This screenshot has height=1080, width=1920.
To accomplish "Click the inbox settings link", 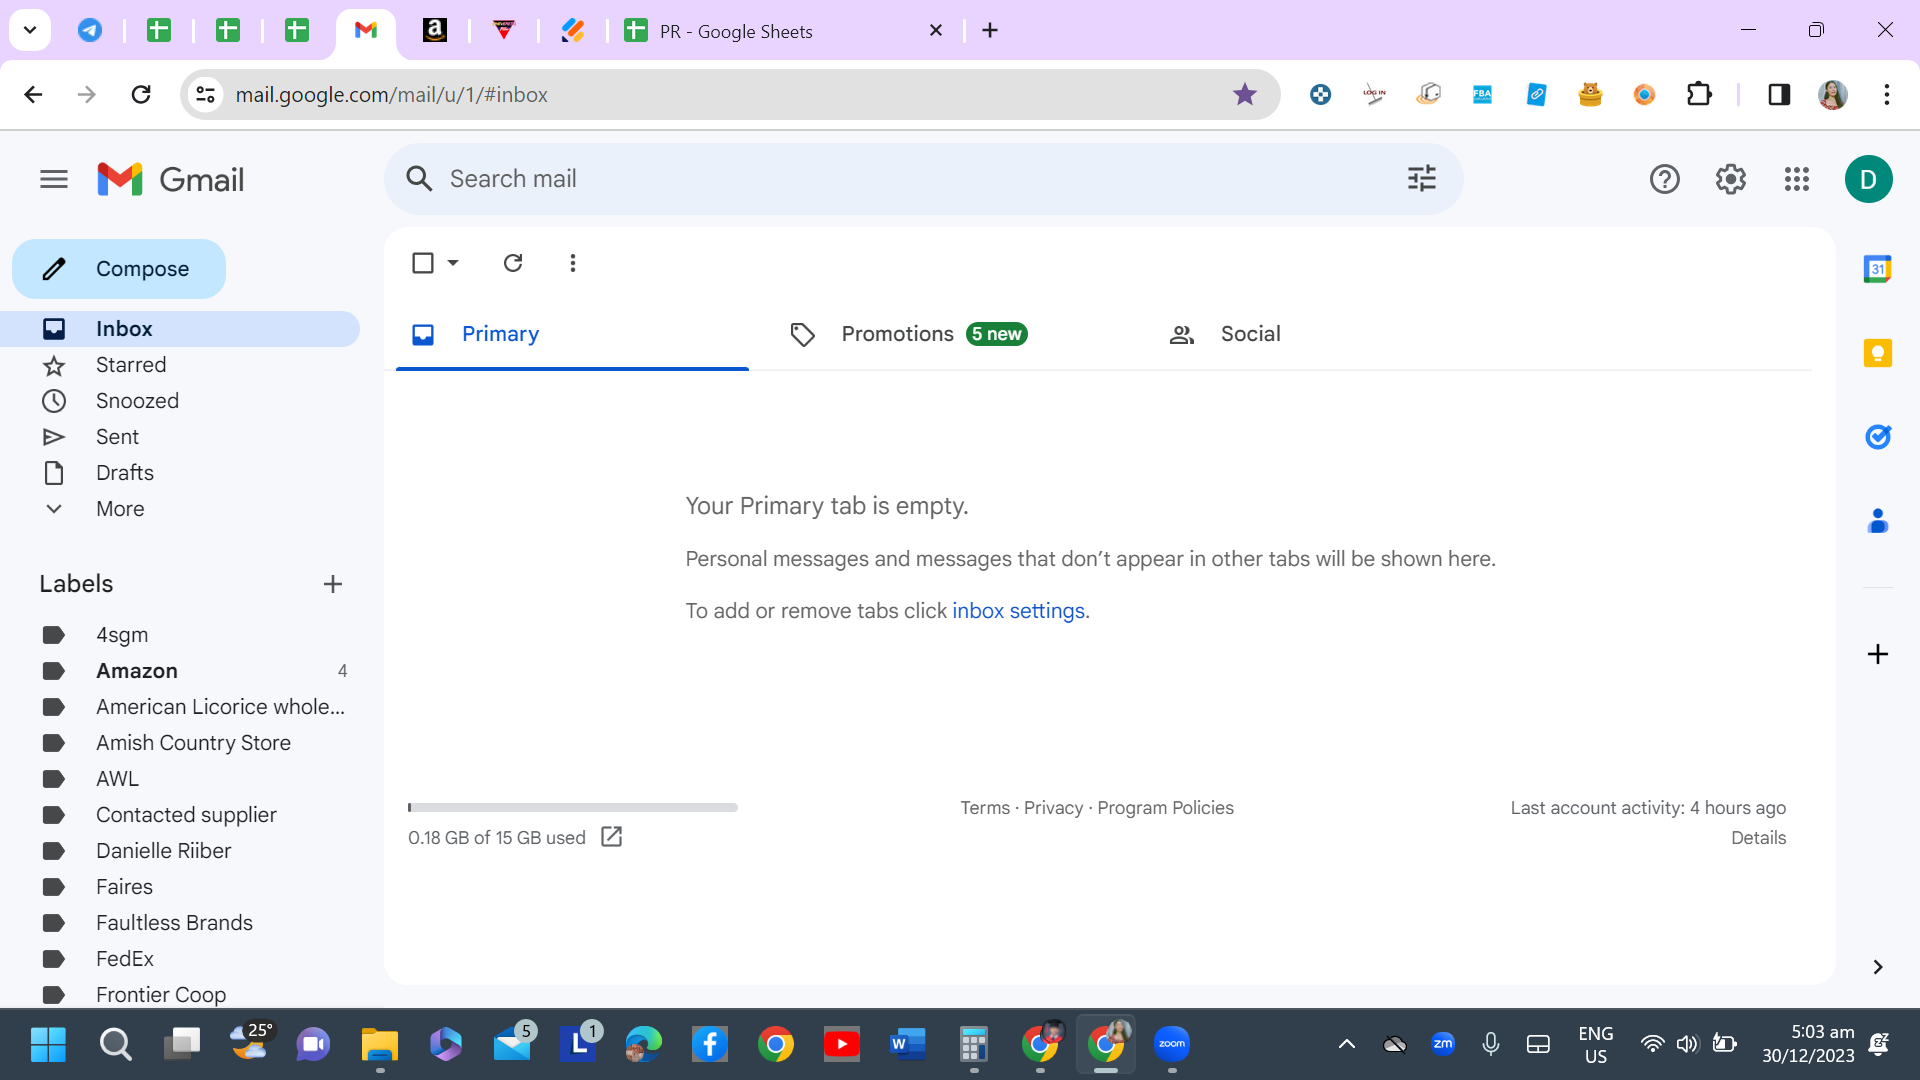I will click(x=1018, y=611).
